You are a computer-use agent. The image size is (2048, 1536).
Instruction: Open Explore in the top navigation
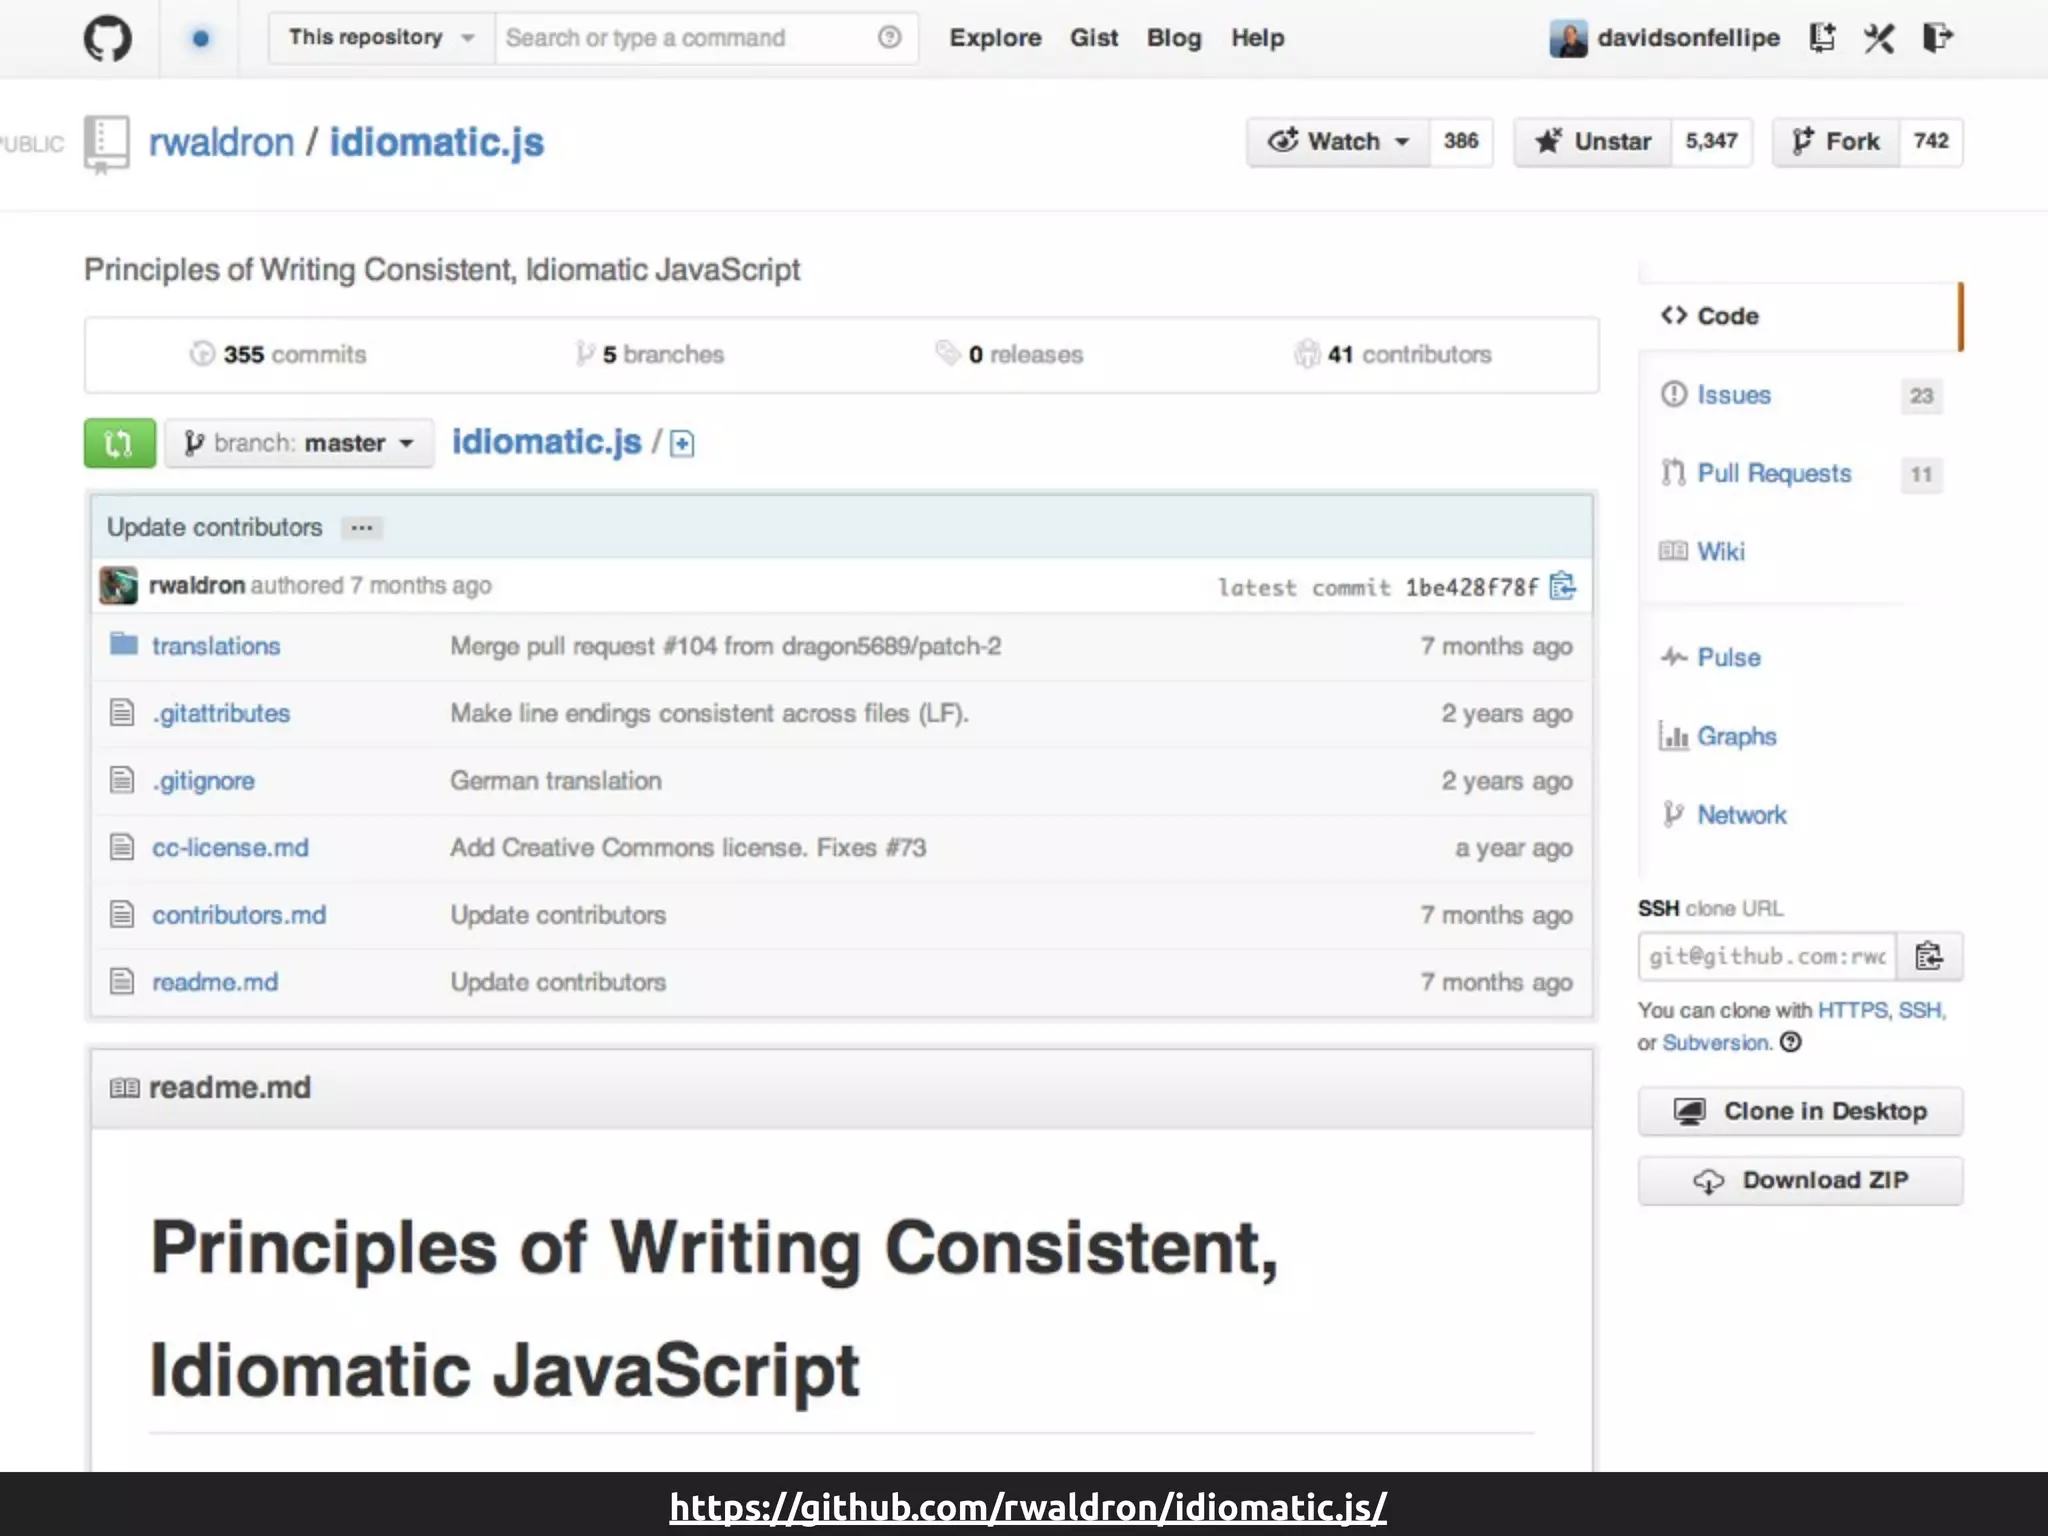pos(995,38)
